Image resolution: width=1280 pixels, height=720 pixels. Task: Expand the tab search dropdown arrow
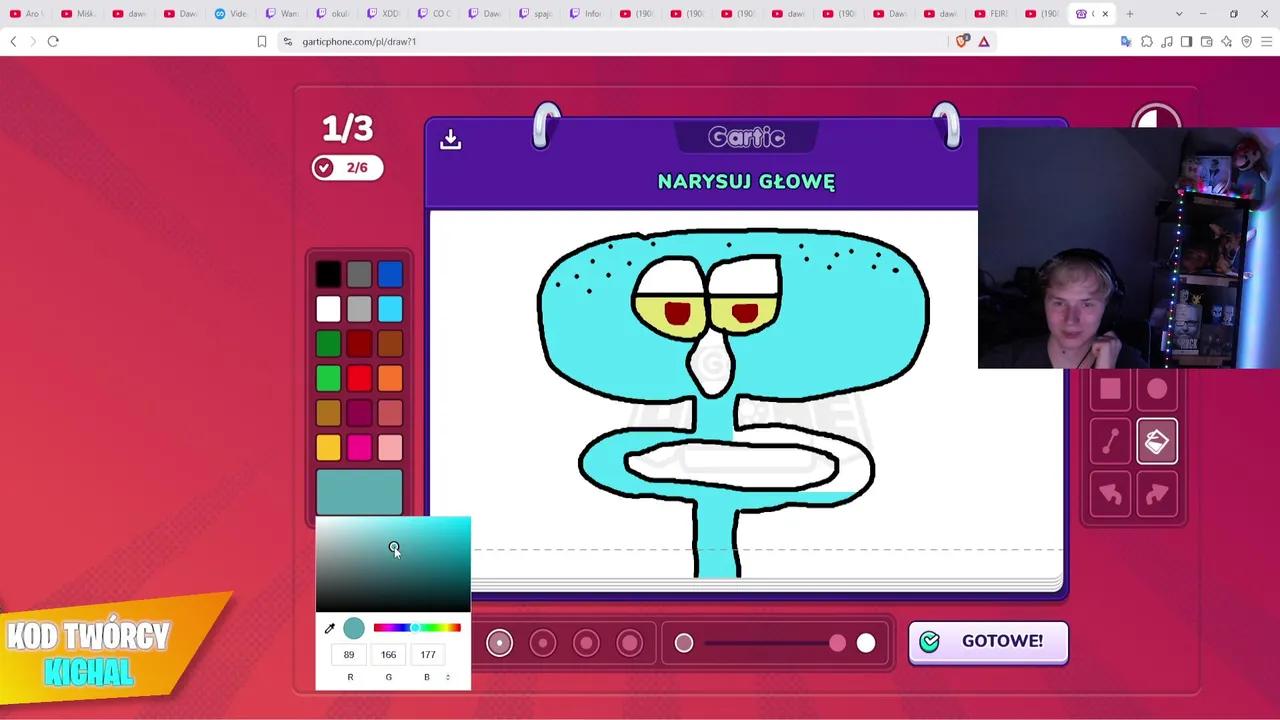coord(1179,14)
